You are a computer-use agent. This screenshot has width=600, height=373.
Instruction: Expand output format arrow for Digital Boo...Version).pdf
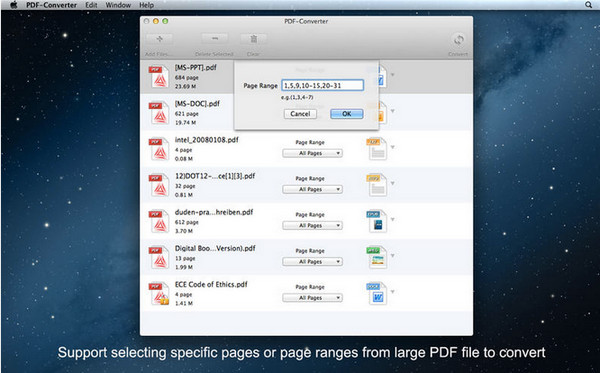(x=393, y=256)
